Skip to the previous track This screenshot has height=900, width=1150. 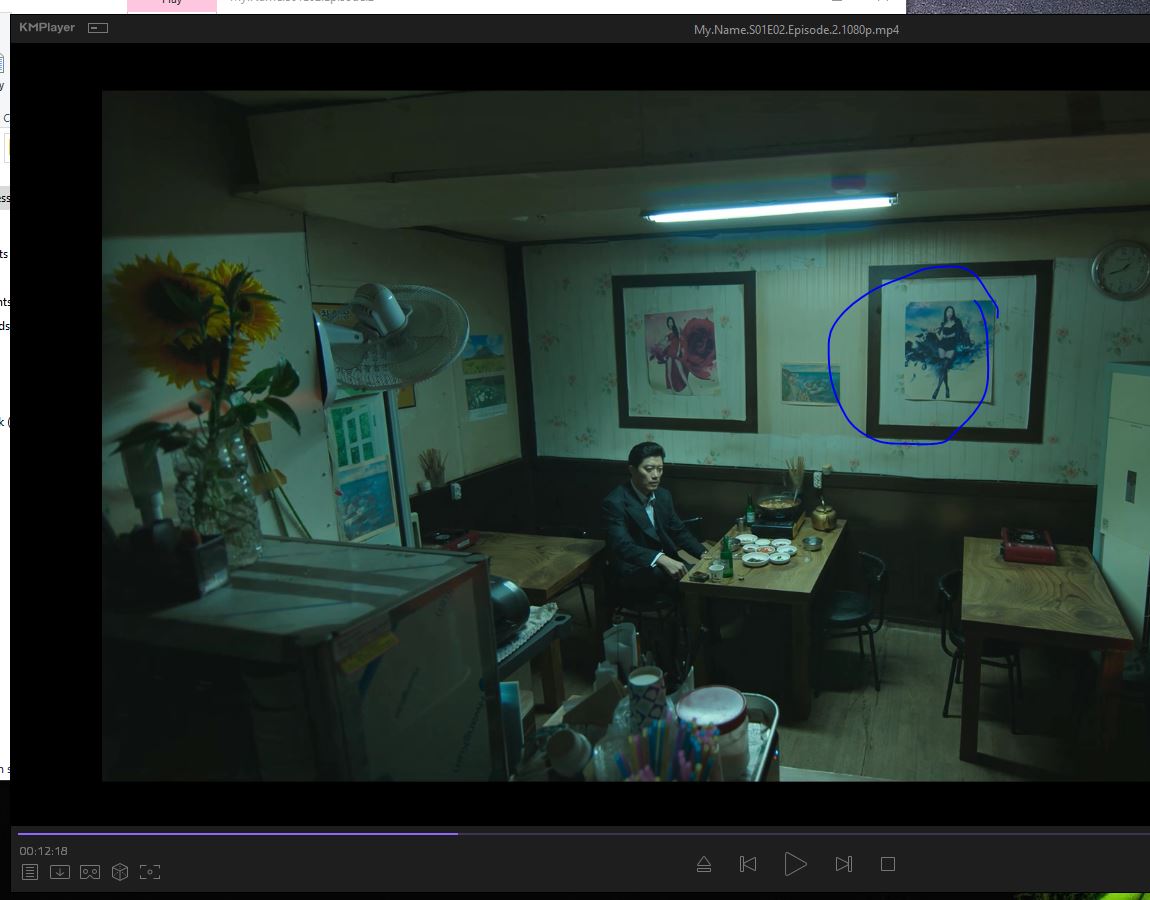click(748, 864)
